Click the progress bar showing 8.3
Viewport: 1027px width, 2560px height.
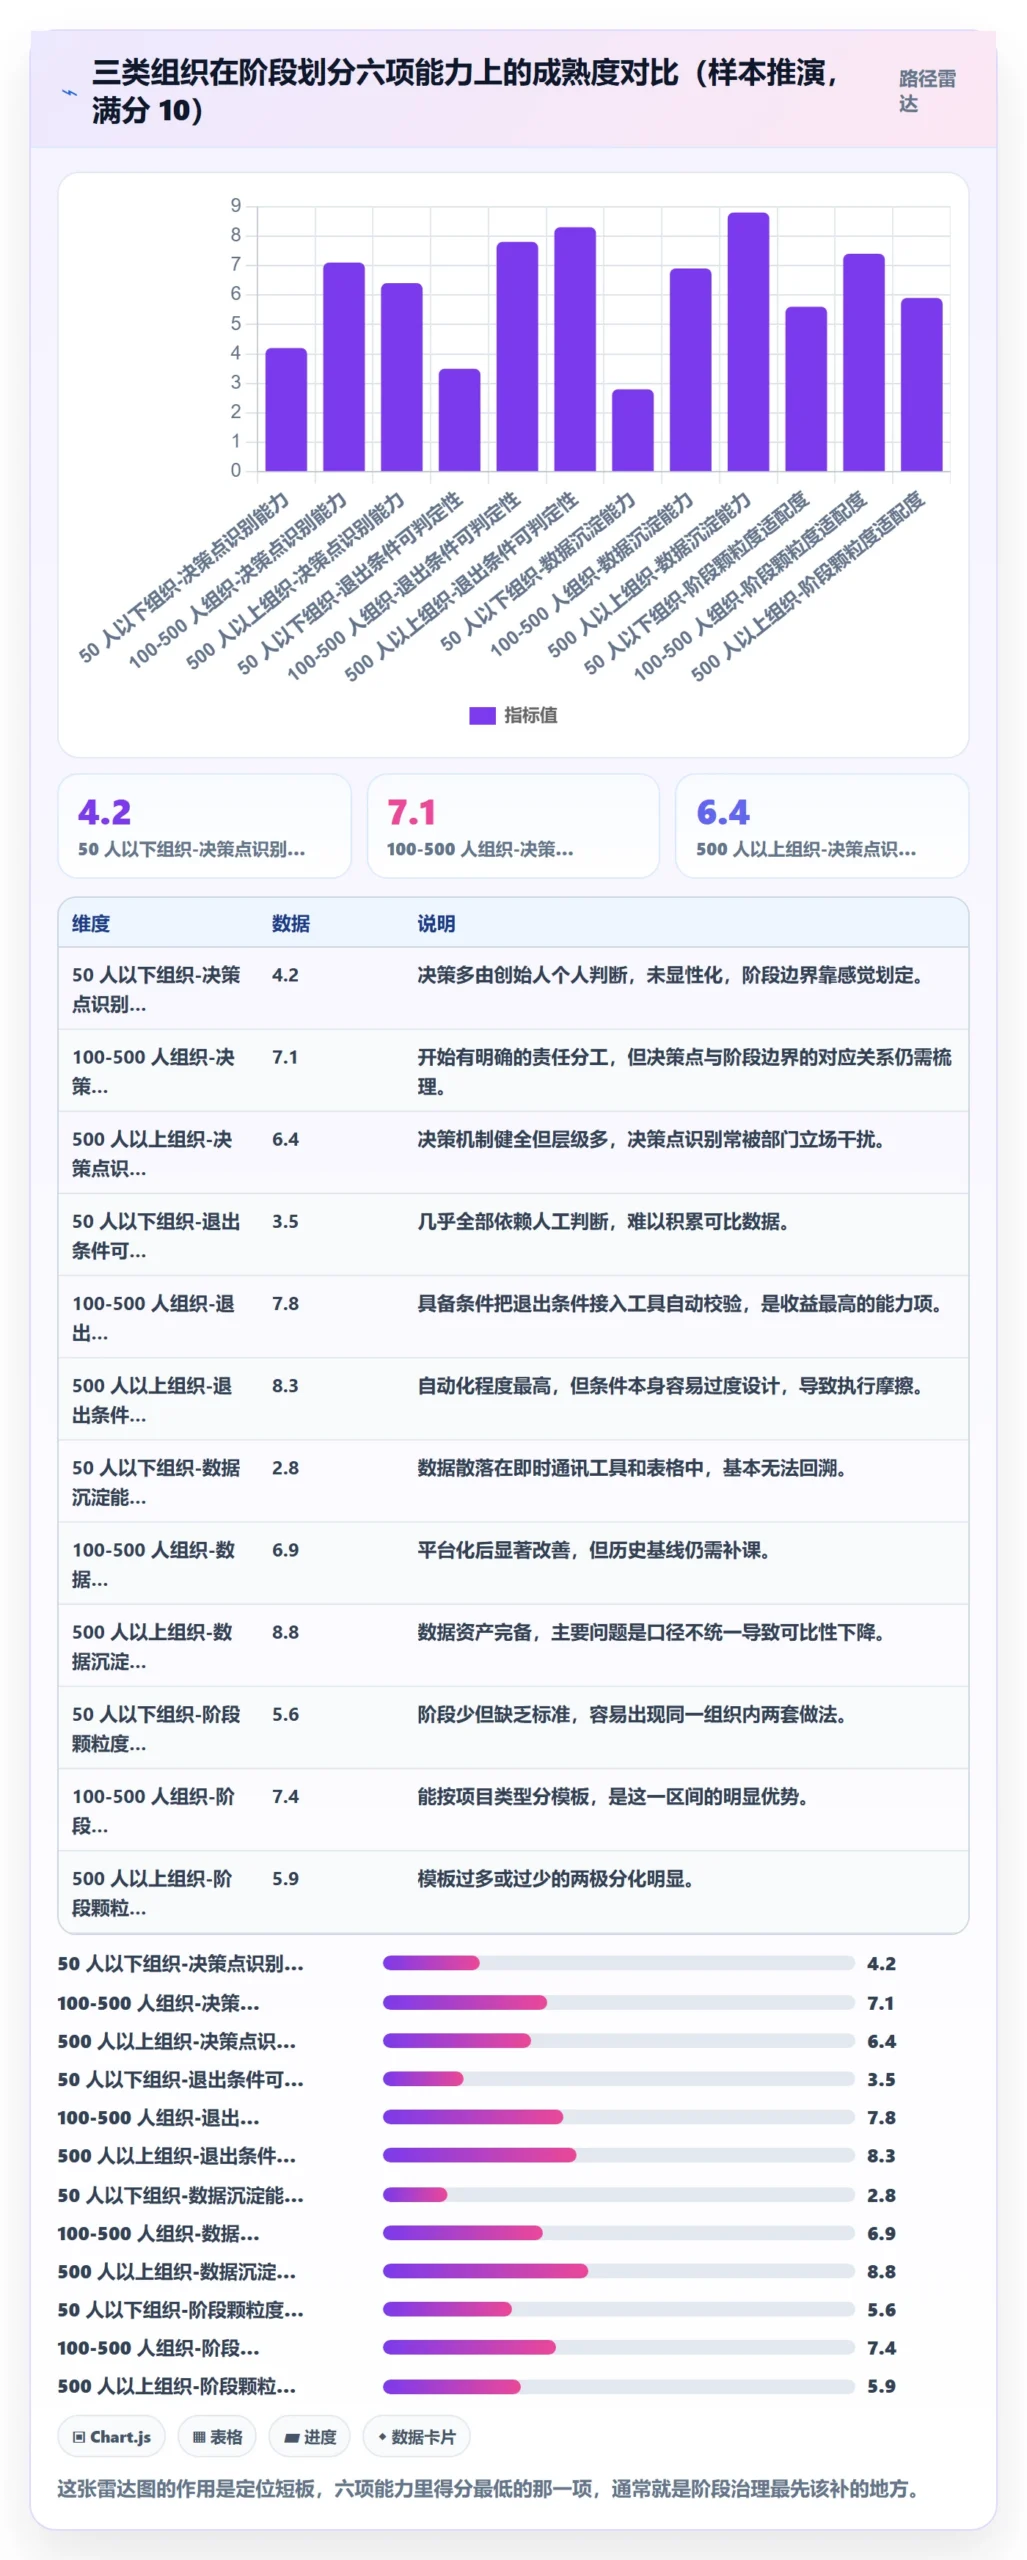[x=618, y=2154]
